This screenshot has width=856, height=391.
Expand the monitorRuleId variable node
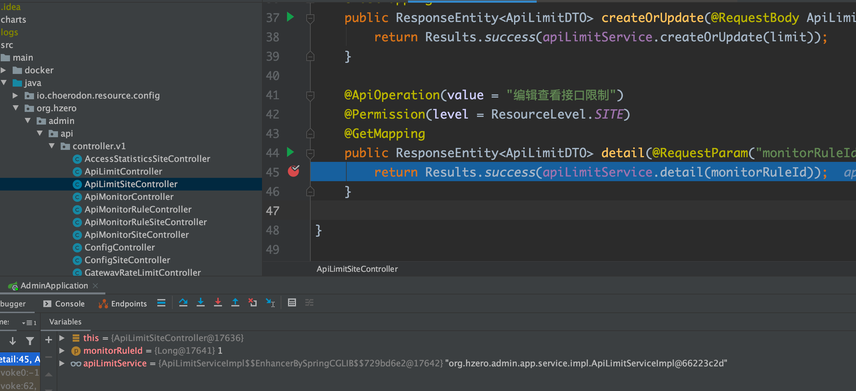(62, 351)
